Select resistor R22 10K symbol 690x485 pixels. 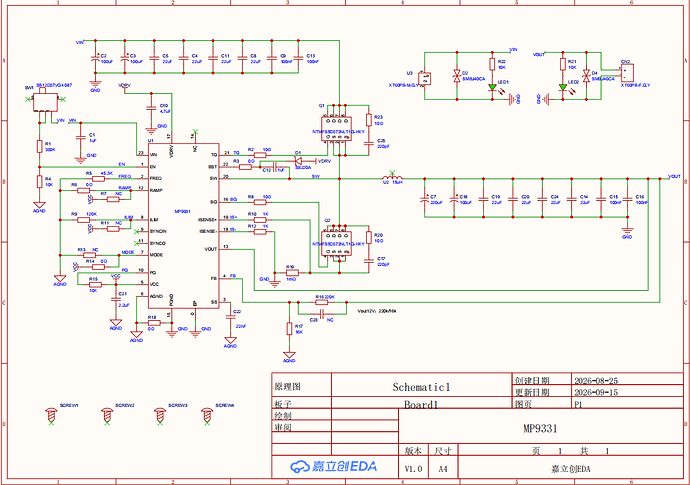coord(492,64)
